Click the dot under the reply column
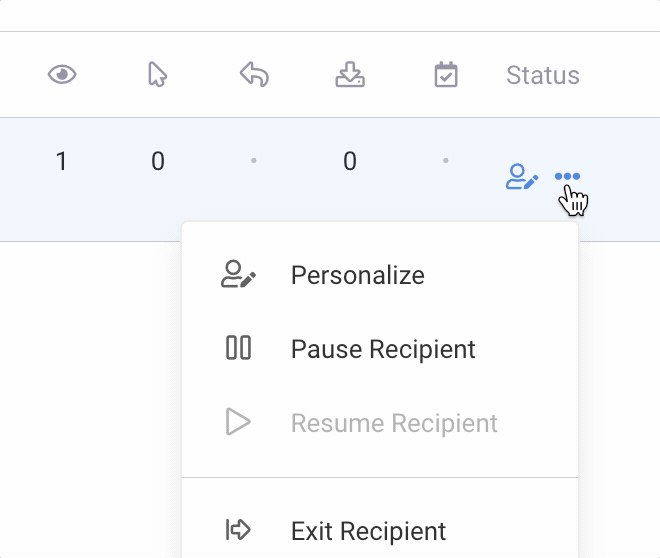660x558 pixels. tap(254, 160)
